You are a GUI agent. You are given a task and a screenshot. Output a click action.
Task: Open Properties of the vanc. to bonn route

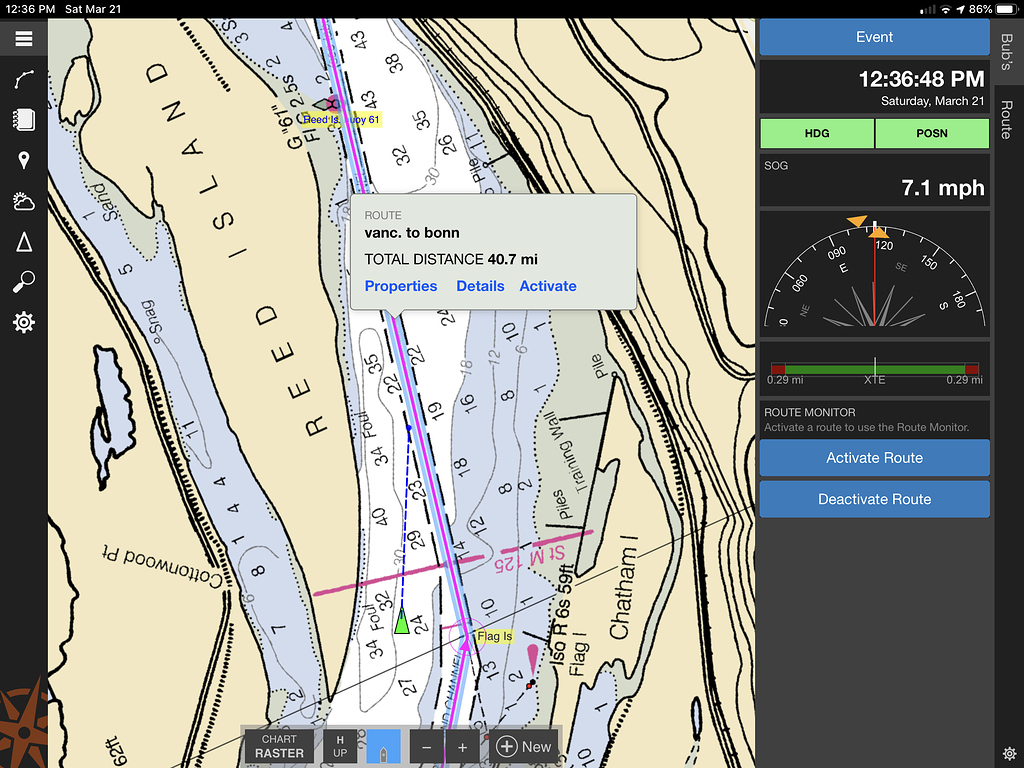click(400, 286)
